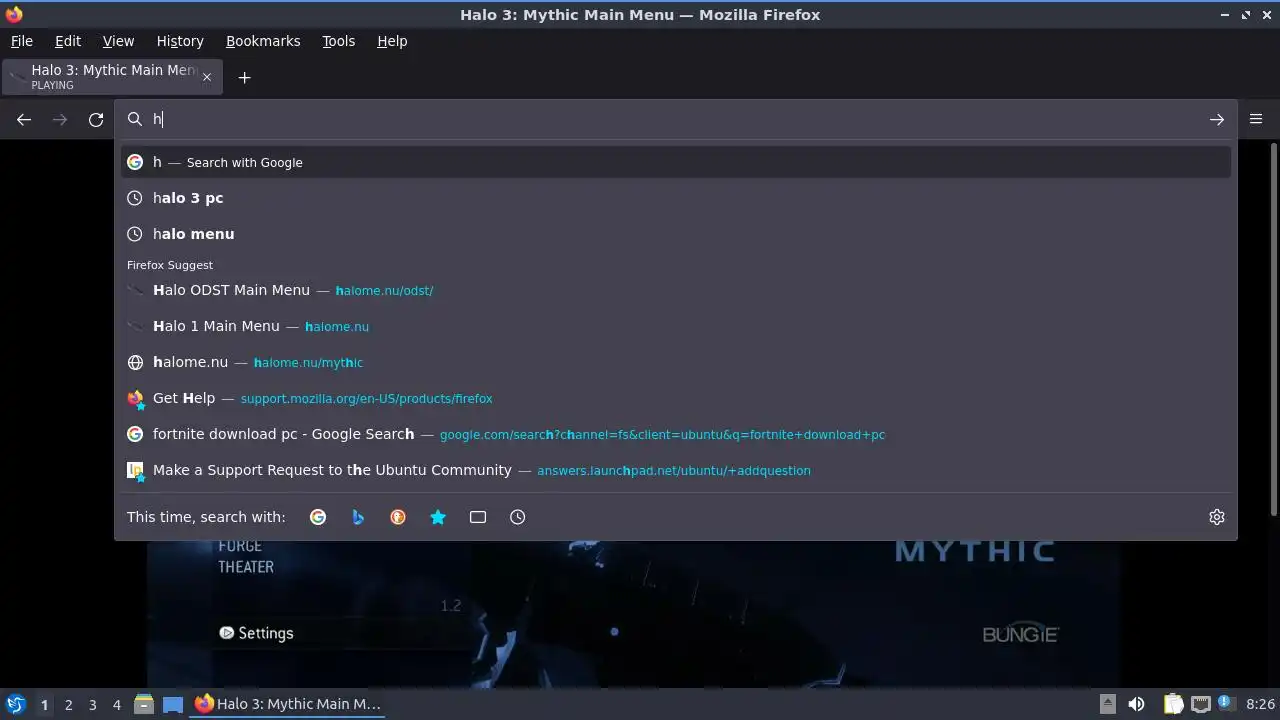Screen dimensions: 1280x720
Task: Open the Get Help Firefox support suggestion
Action: pyautogui.click(x=676, y=398)
